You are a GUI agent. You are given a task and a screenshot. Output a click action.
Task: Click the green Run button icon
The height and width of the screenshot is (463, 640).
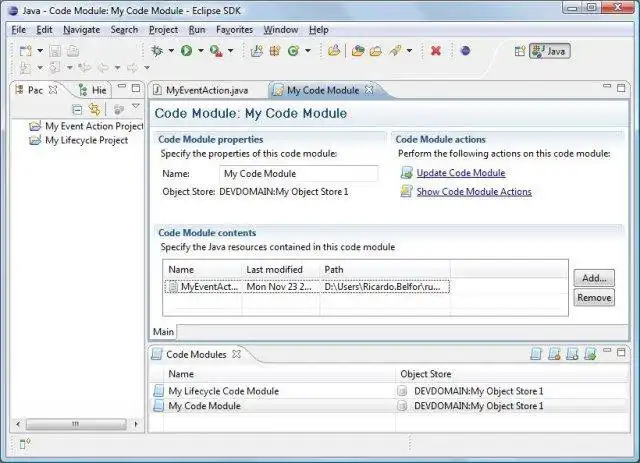tap(187, 51)
